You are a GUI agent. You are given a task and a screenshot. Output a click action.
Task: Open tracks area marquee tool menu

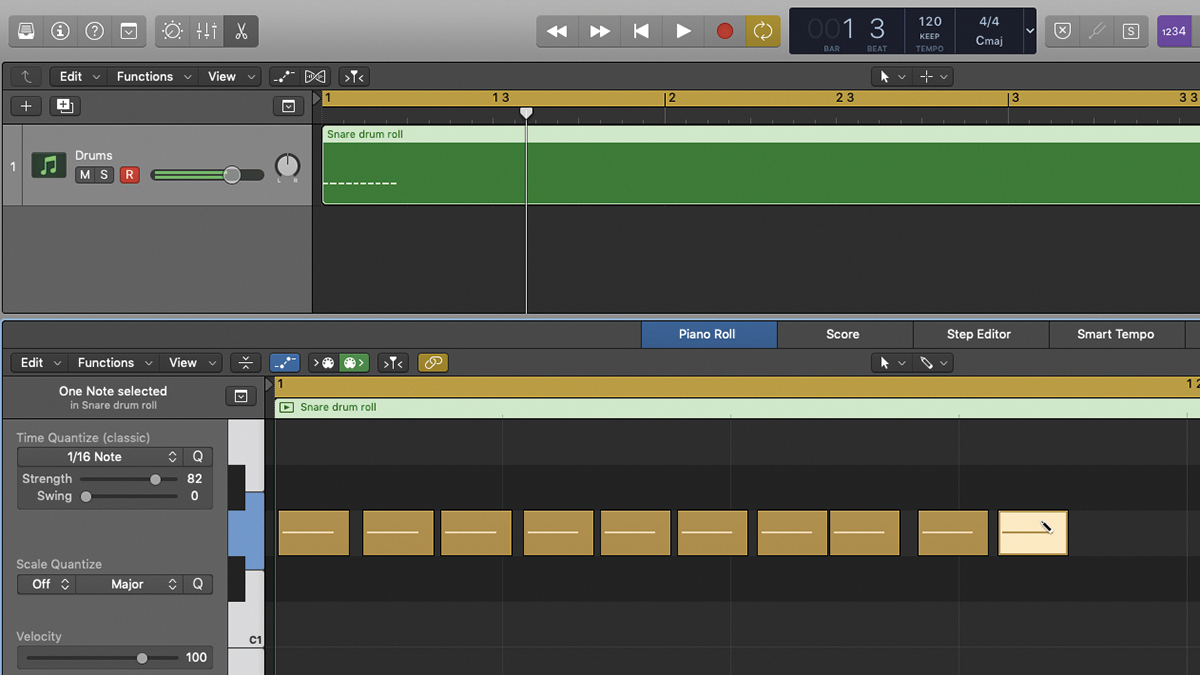pyautogui.click(x=932, y=76)
